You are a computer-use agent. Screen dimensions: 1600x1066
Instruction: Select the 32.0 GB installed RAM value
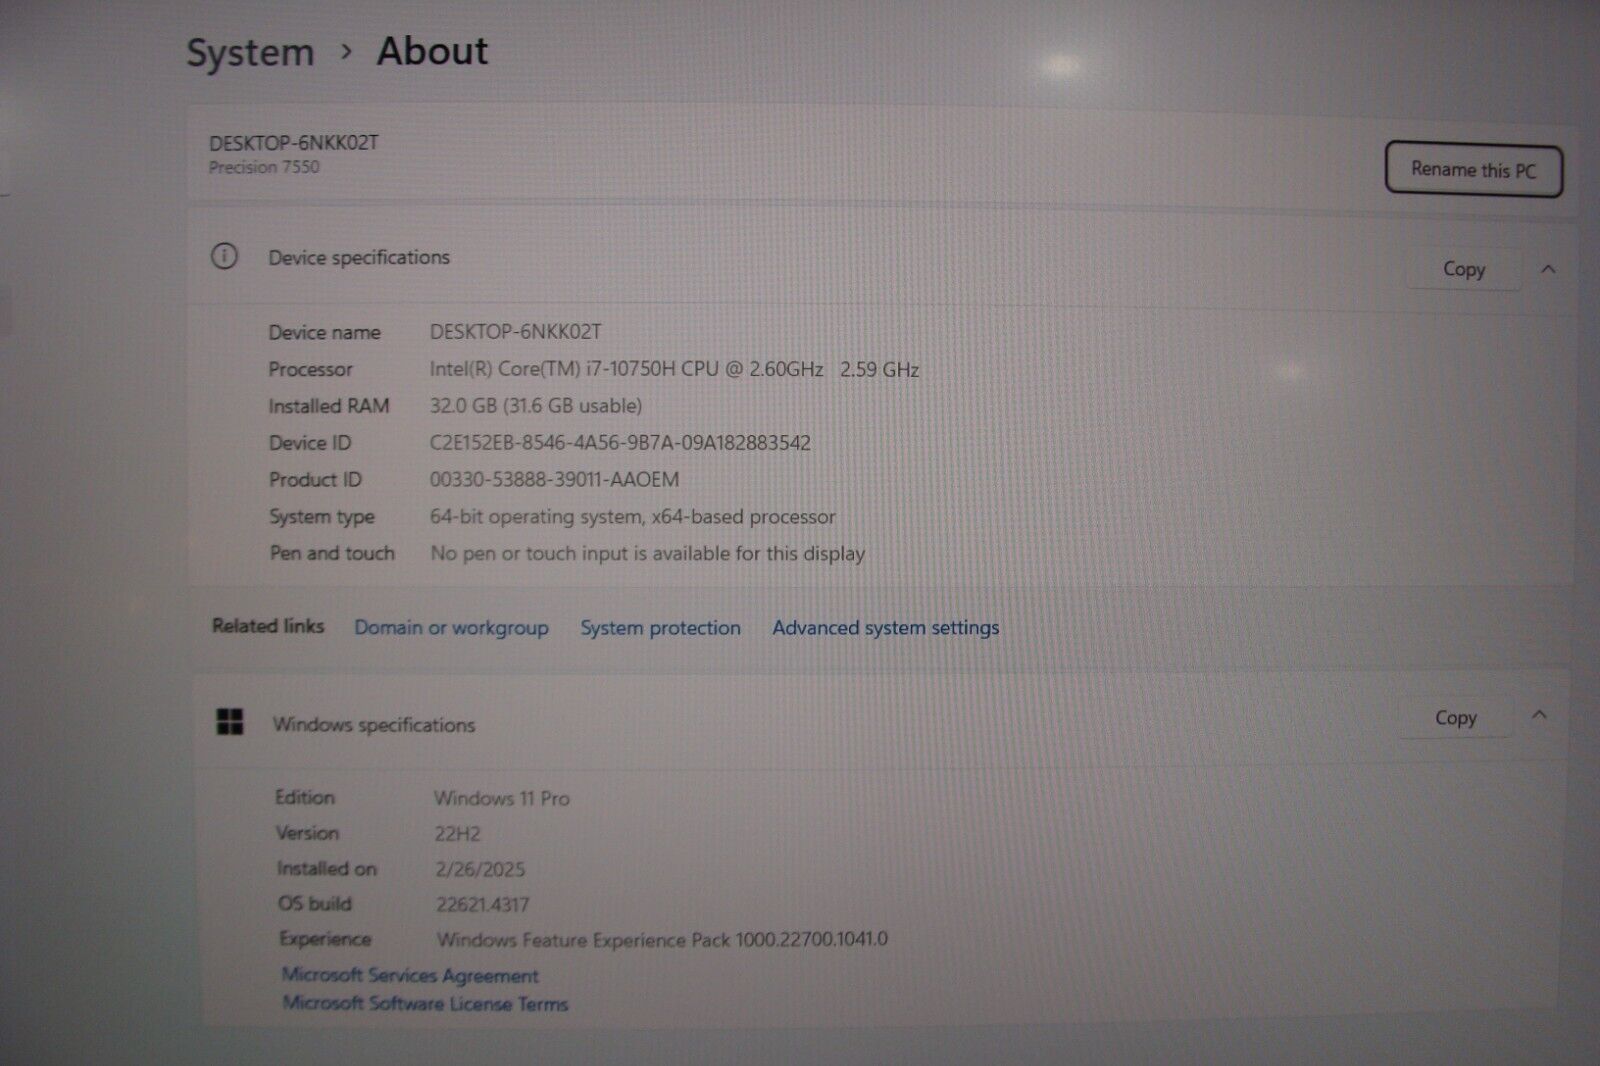tap(536, 405)
